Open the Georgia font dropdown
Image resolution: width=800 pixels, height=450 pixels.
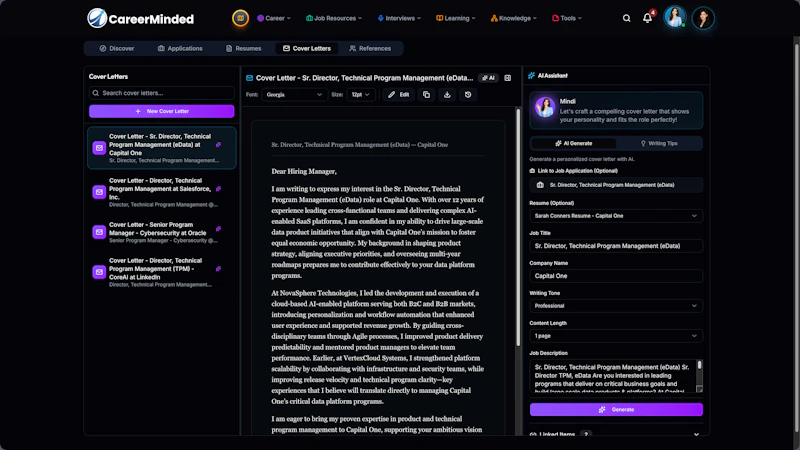pyautogui.click(x=294, y=94)
